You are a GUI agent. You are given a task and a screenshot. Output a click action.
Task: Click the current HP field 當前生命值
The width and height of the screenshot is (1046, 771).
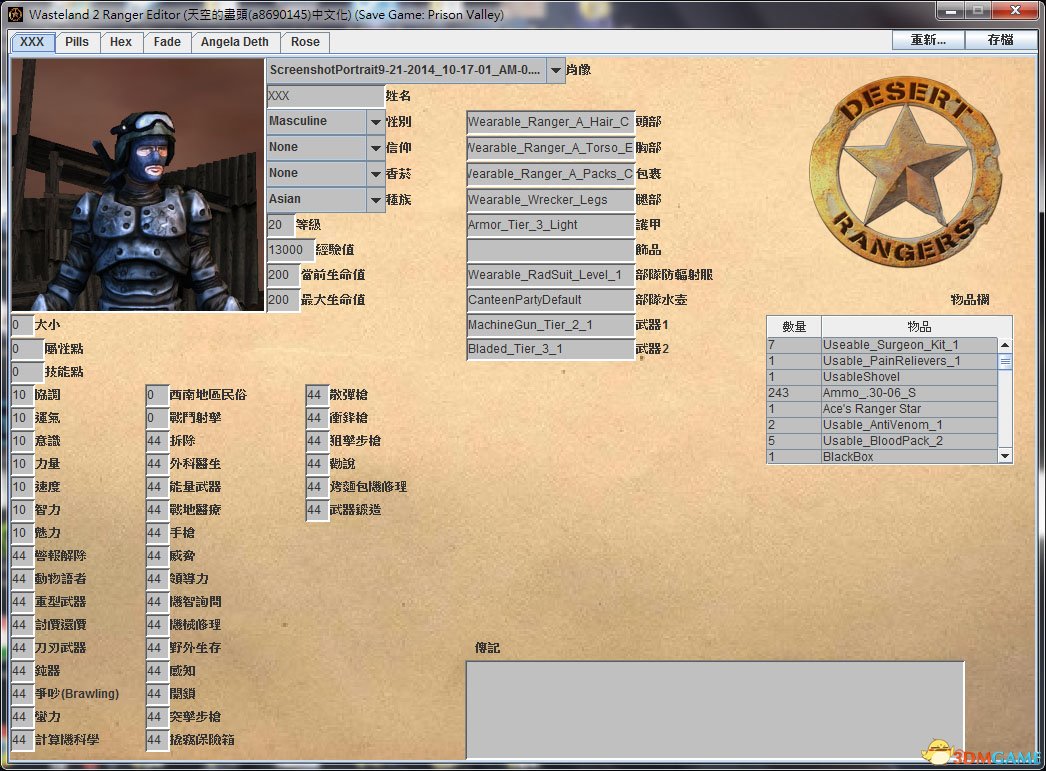click(x=282, y=274)
